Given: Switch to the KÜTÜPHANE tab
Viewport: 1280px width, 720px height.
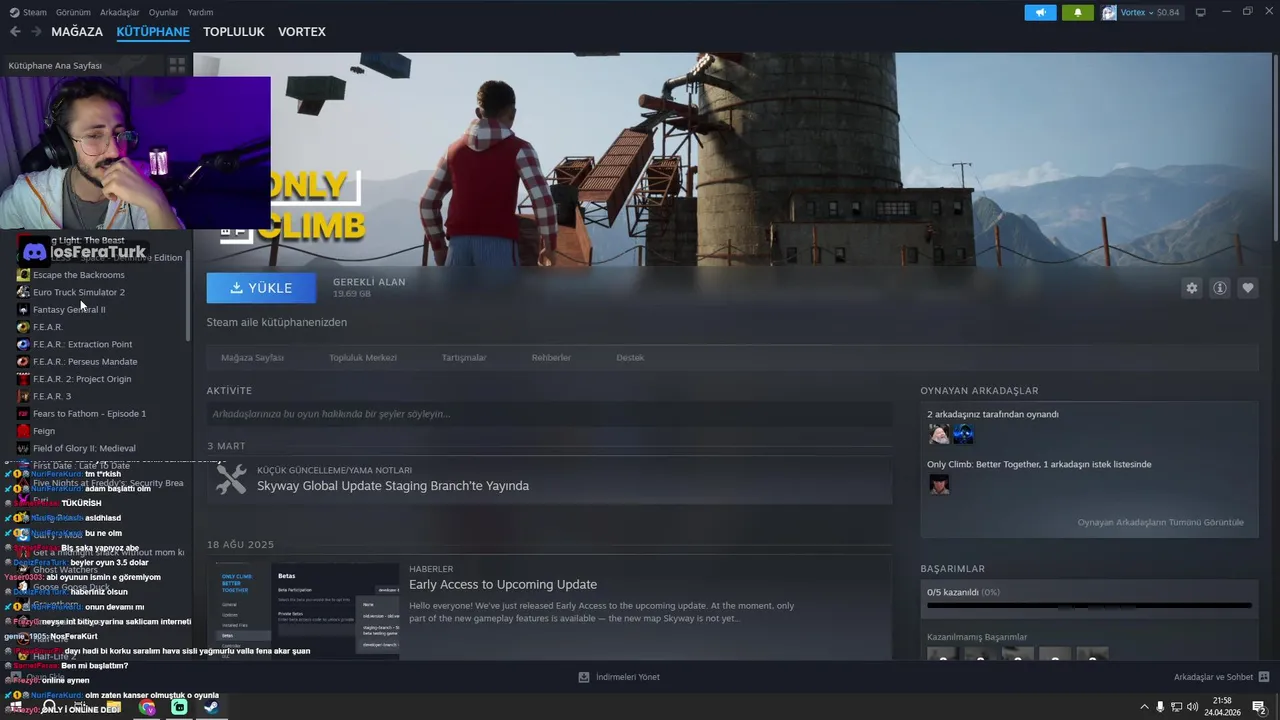Looking at the screenshot, I should click(153, 32).
